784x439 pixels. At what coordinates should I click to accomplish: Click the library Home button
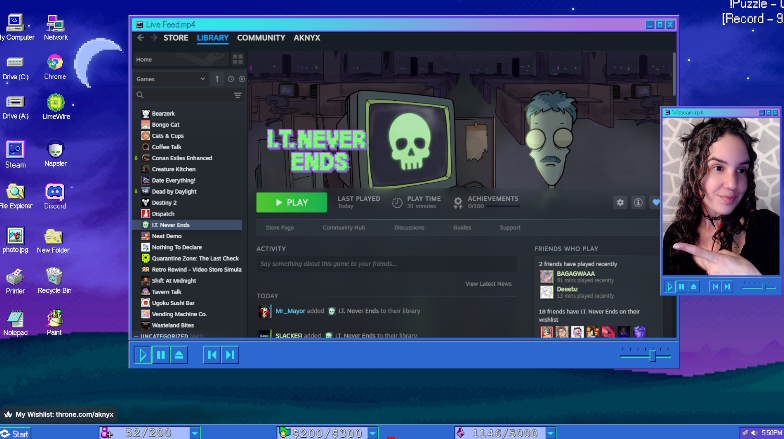[x=181, y=60]
